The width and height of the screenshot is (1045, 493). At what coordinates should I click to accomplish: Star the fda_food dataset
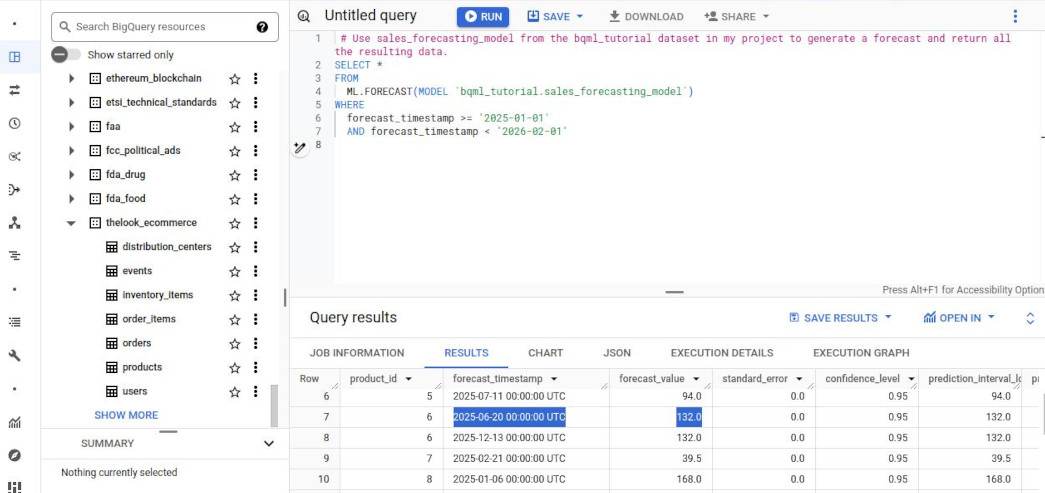tap(235, 199)
